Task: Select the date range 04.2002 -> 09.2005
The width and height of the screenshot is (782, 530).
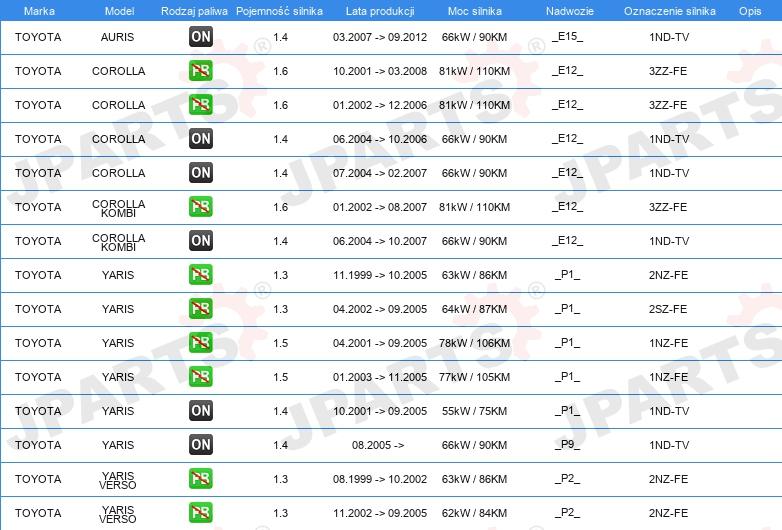Action: [380, 309]
